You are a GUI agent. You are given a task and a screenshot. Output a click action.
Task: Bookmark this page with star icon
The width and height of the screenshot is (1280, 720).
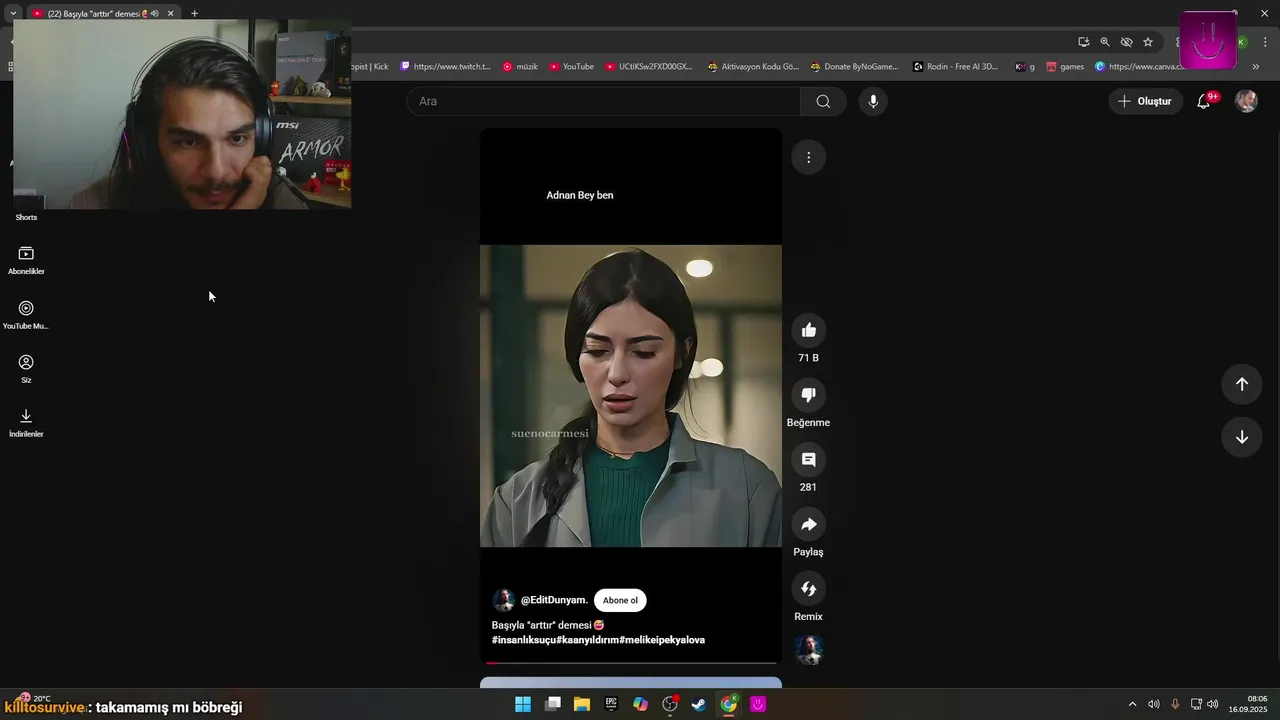tap(1148, 42)
